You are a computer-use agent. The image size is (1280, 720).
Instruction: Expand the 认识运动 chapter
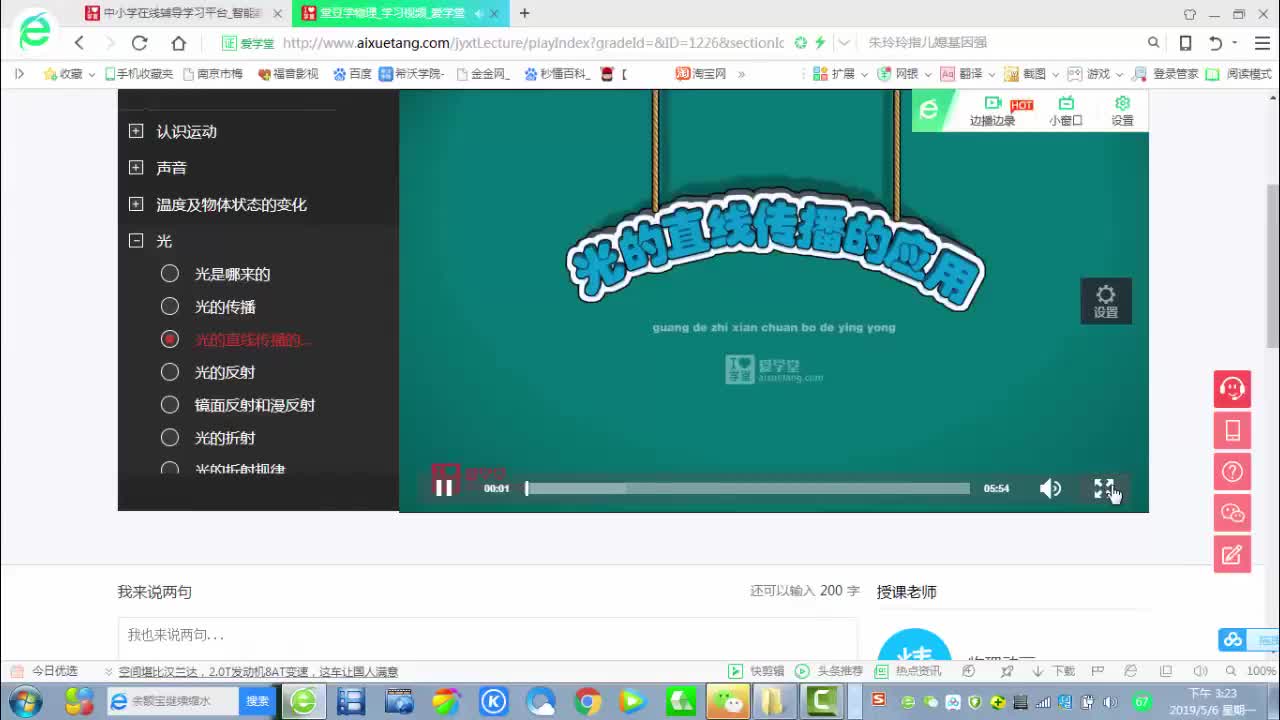[x=136, y=131]
